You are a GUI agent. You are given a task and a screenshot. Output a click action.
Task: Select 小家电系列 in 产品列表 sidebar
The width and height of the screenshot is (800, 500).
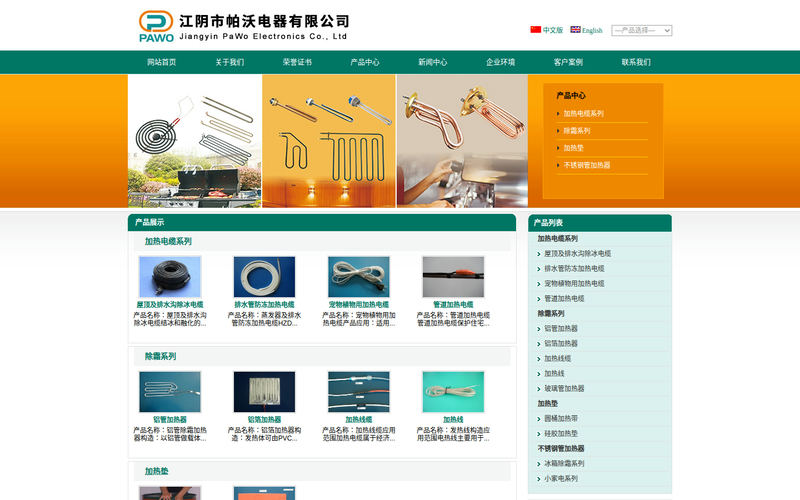point(561,479)
